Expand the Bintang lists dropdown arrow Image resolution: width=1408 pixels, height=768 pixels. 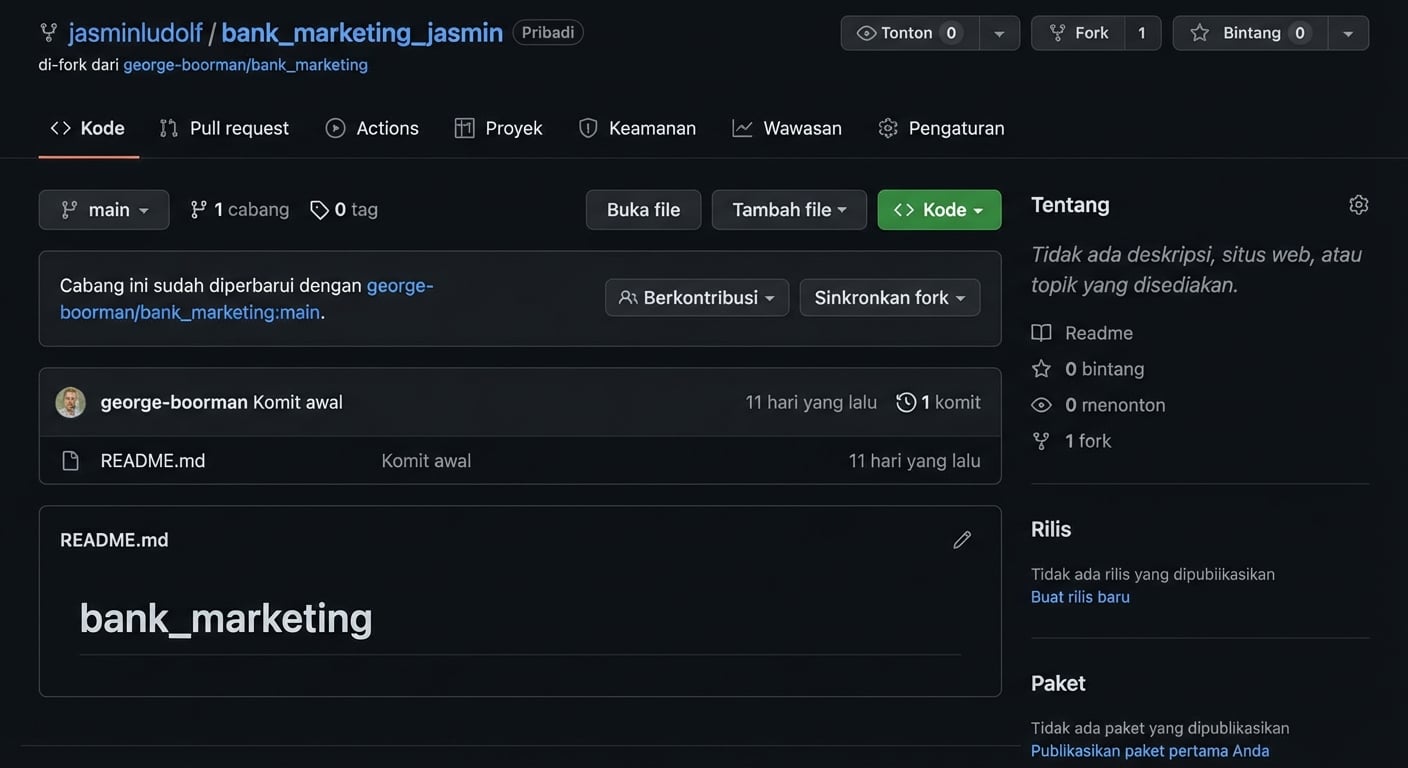tap(1348, 33)
